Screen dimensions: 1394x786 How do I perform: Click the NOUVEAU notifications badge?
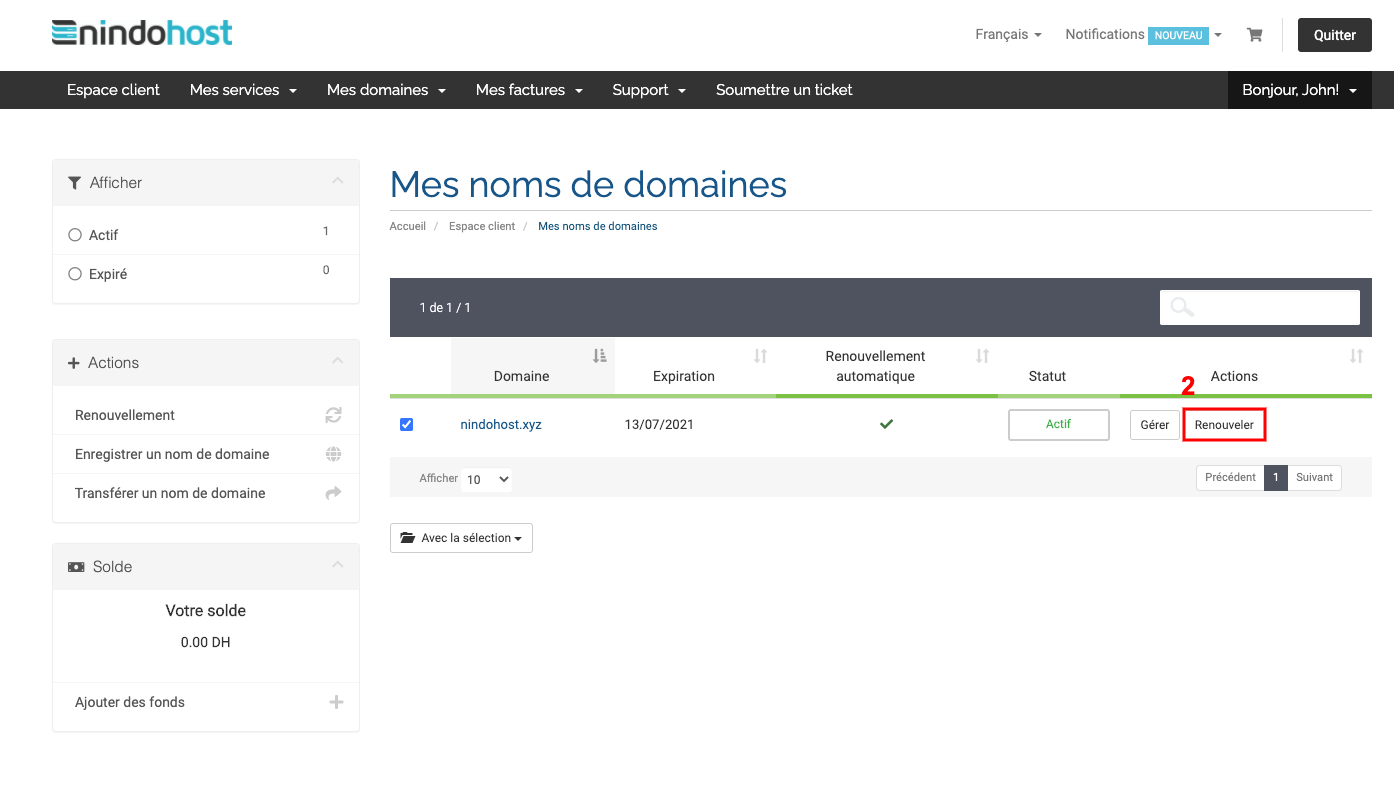click(1178, 35)
